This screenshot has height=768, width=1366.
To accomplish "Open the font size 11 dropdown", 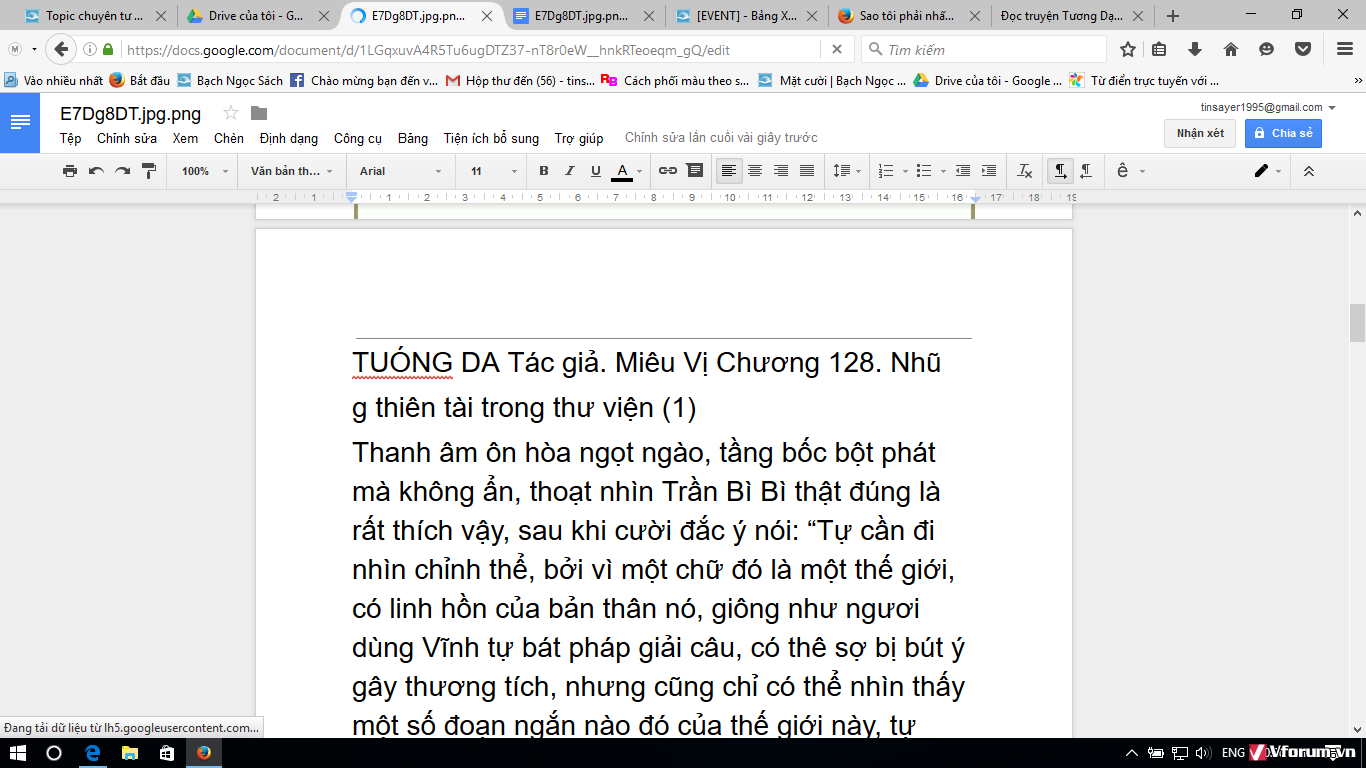I will click(494, 171).
